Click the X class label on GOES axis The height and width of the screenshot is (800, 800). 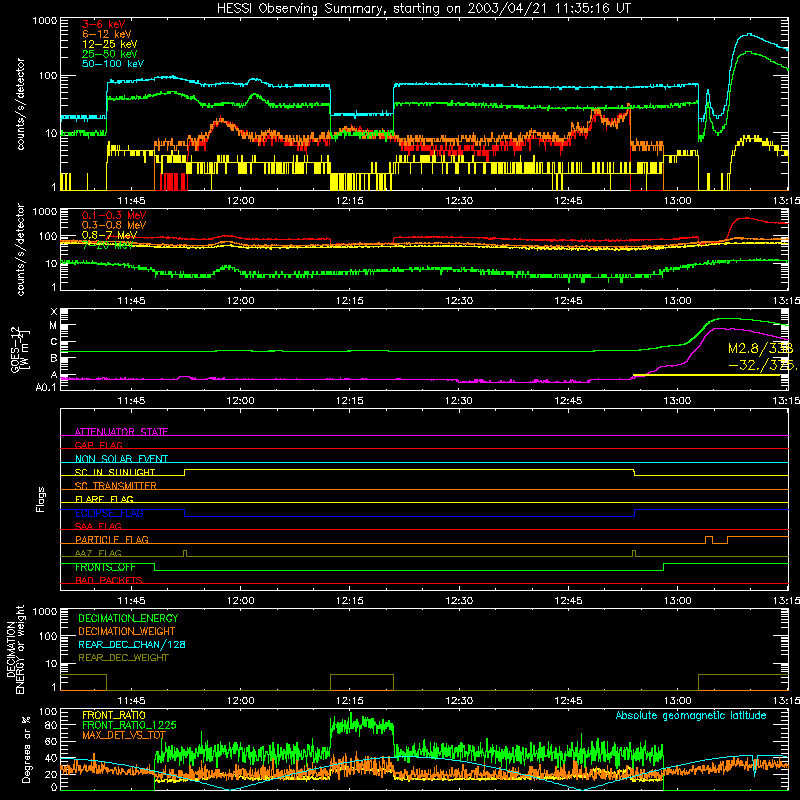coord(54,312)
